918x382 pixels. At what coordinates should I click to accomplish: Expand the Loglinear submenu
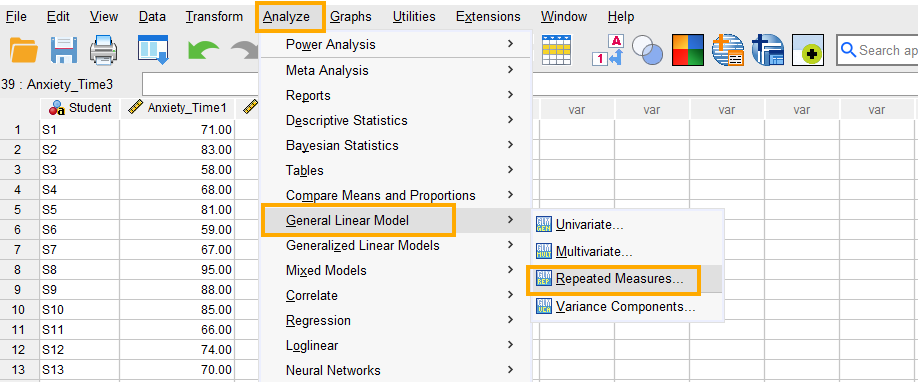(x=395, y=346)
